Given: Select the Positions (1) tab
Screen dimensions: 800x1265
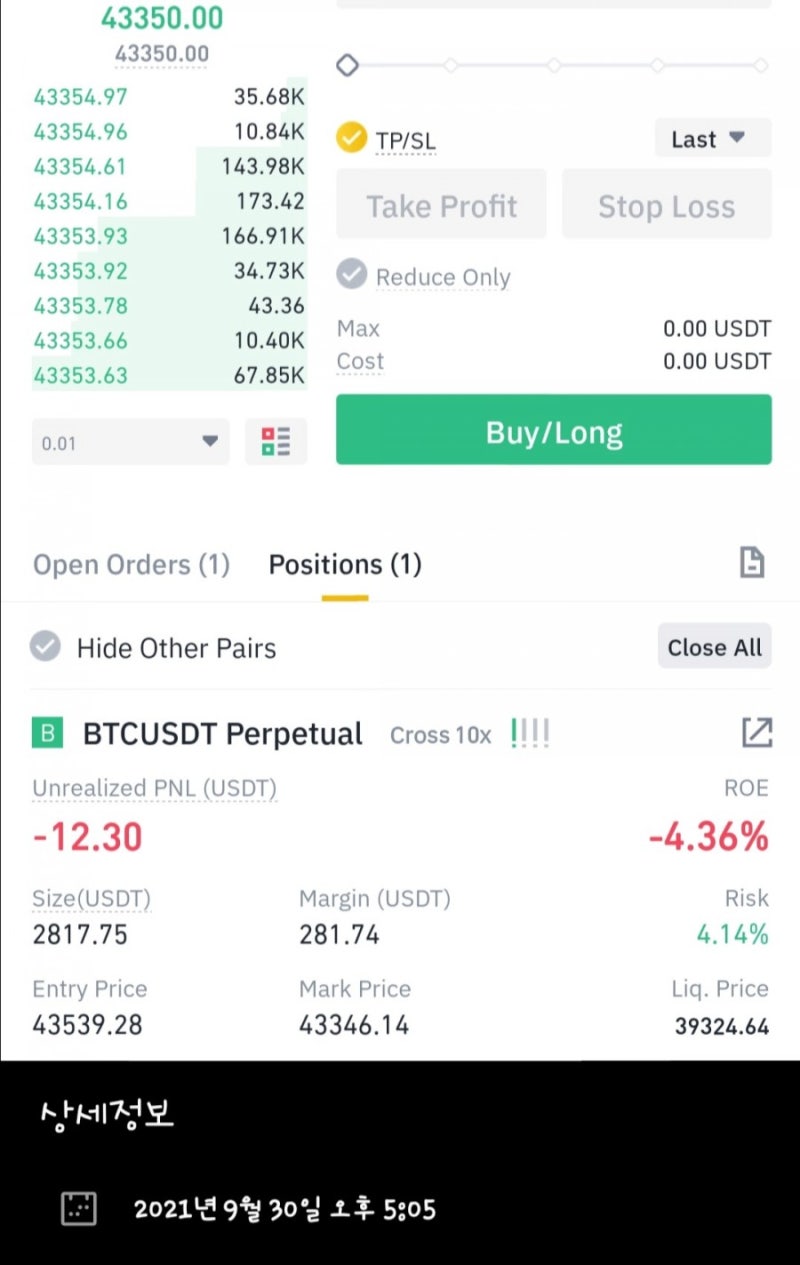Looking at the screenshot, I should coord(345,565).
